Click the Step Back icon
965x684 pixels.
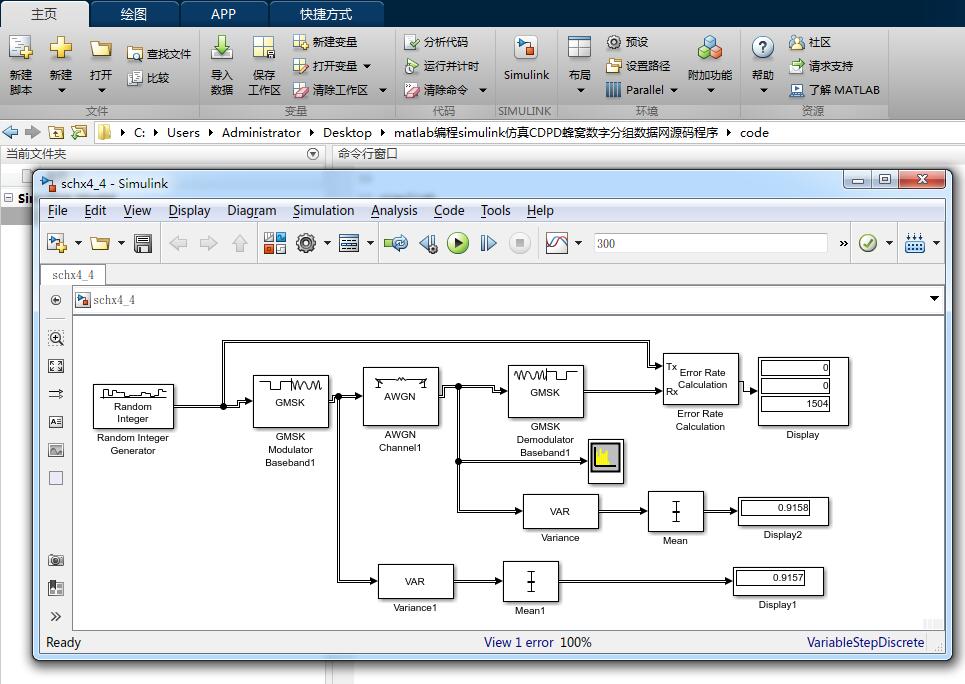[x=428, y=243]
